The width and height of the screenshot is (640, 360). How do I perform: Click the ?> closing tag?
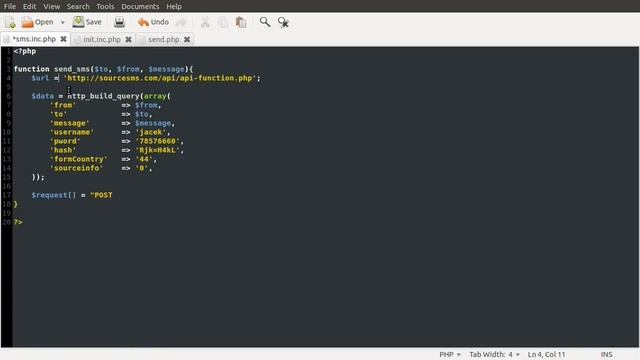(x=18, y=222)
